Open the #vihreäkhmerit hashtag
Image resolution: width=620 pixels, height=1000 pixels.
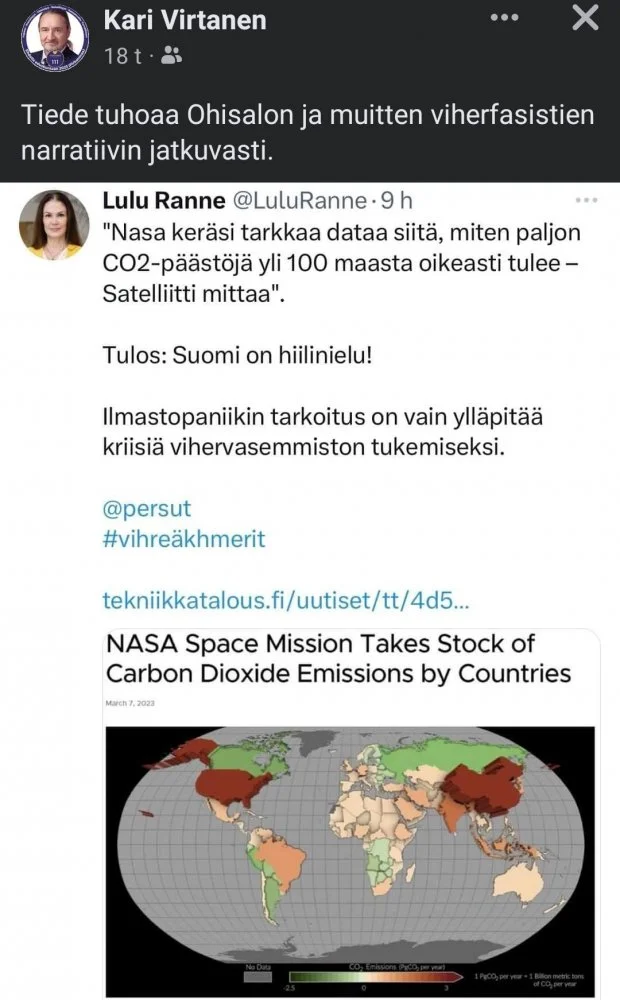[184, 539]
